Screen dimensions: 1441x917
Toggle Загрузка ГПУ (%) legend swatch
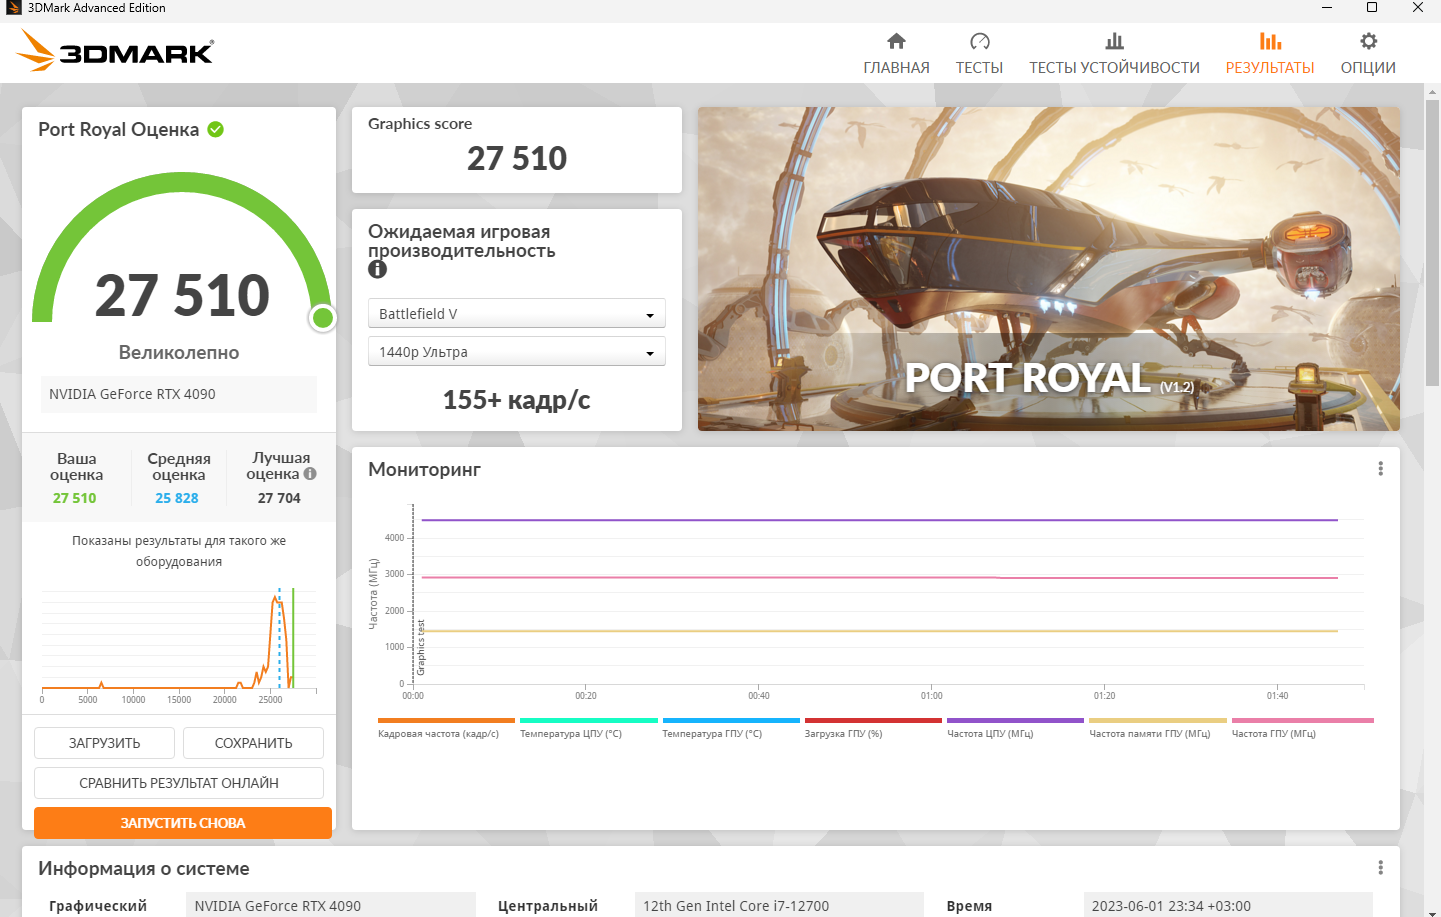873,720
